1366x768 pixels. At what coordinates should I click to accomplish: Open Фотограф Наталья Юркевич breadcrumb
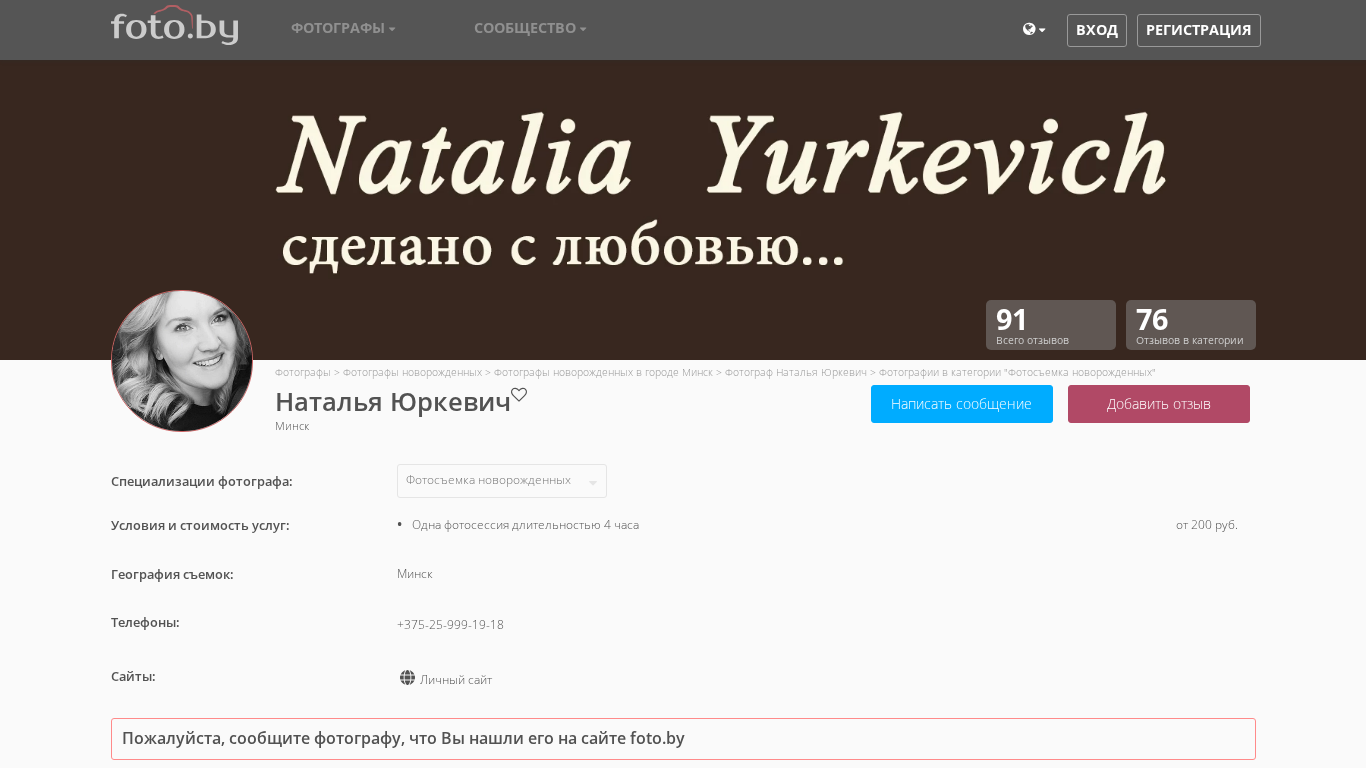(x=795, y=372)
